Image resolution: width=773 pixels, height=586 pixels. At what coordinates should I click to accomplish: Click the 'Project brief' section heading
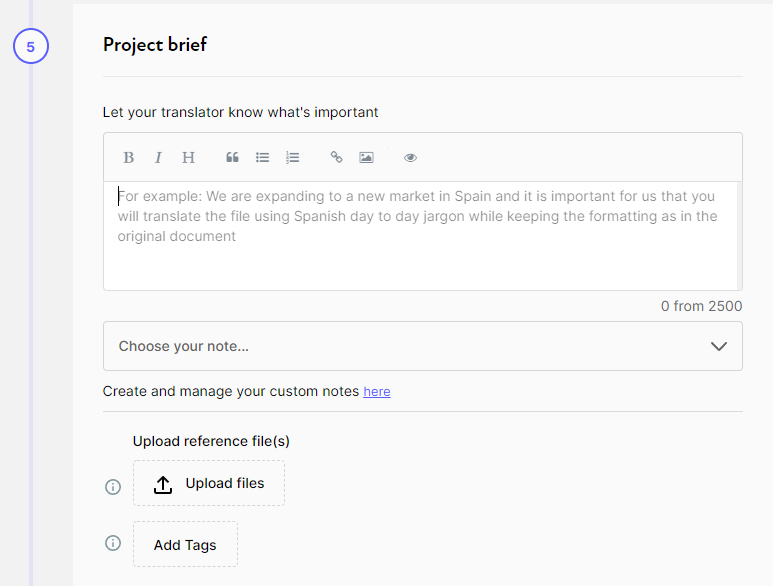(155, 45)
